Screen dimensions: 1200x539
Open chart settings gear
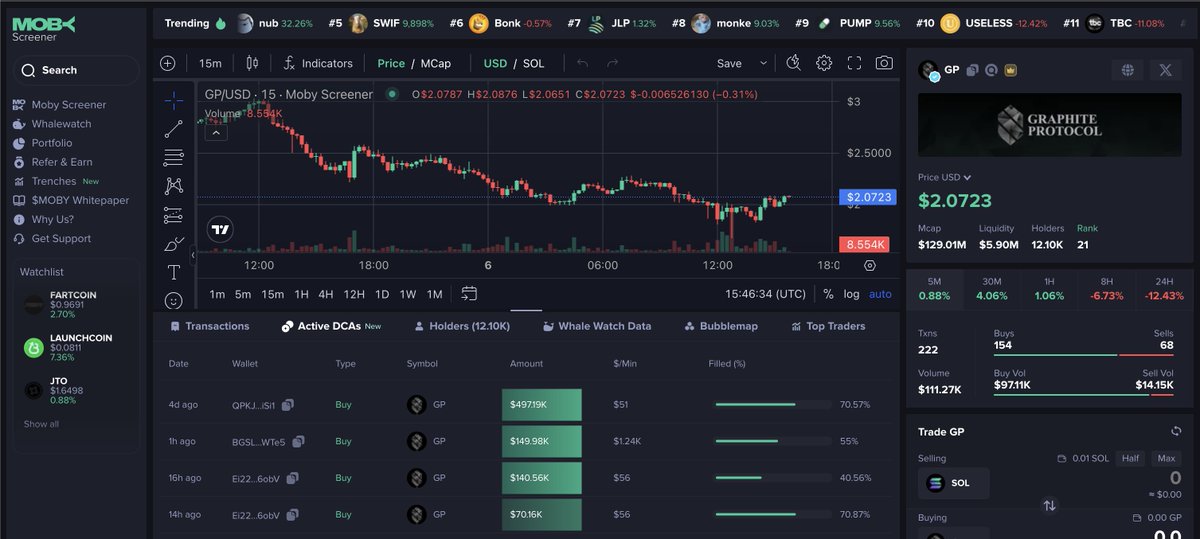(824, 63)
